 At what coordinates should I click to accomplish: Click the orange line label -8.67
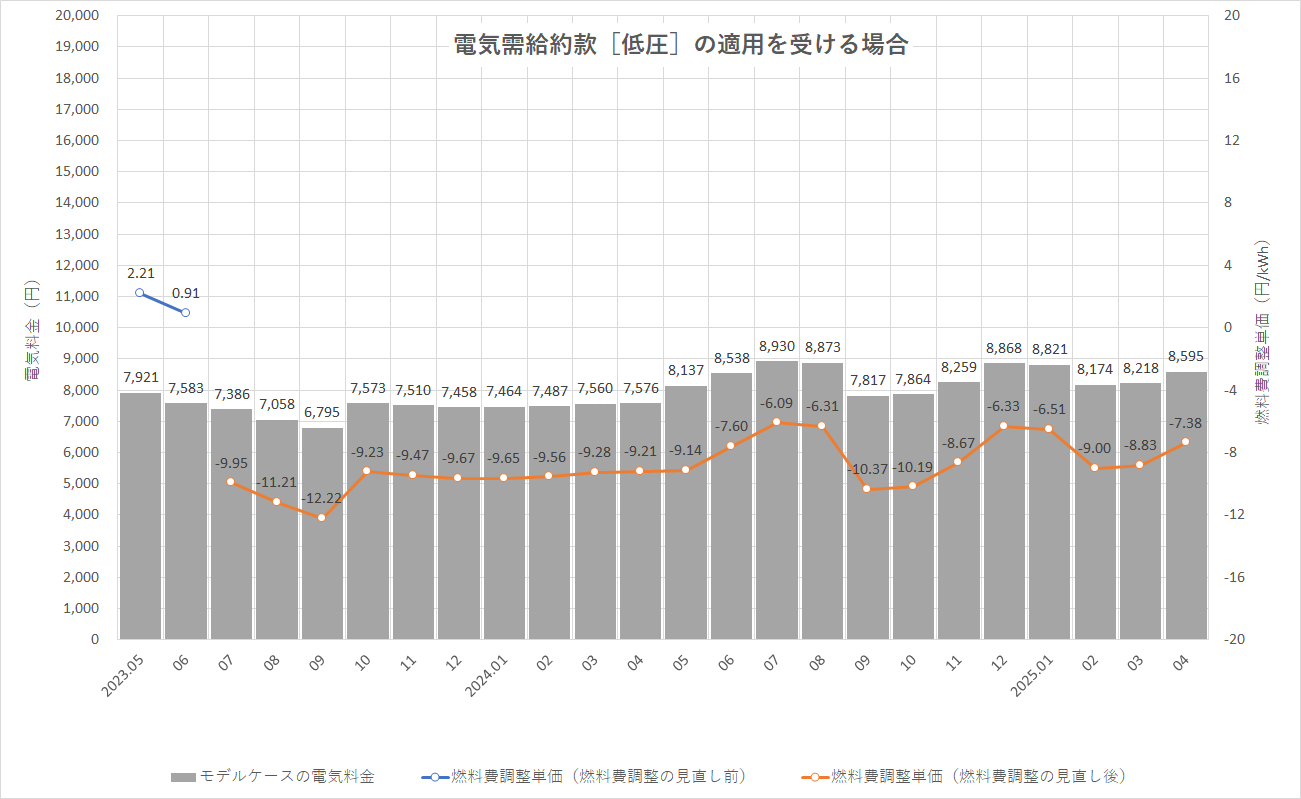pyautogui.click(x=959, y=442)
